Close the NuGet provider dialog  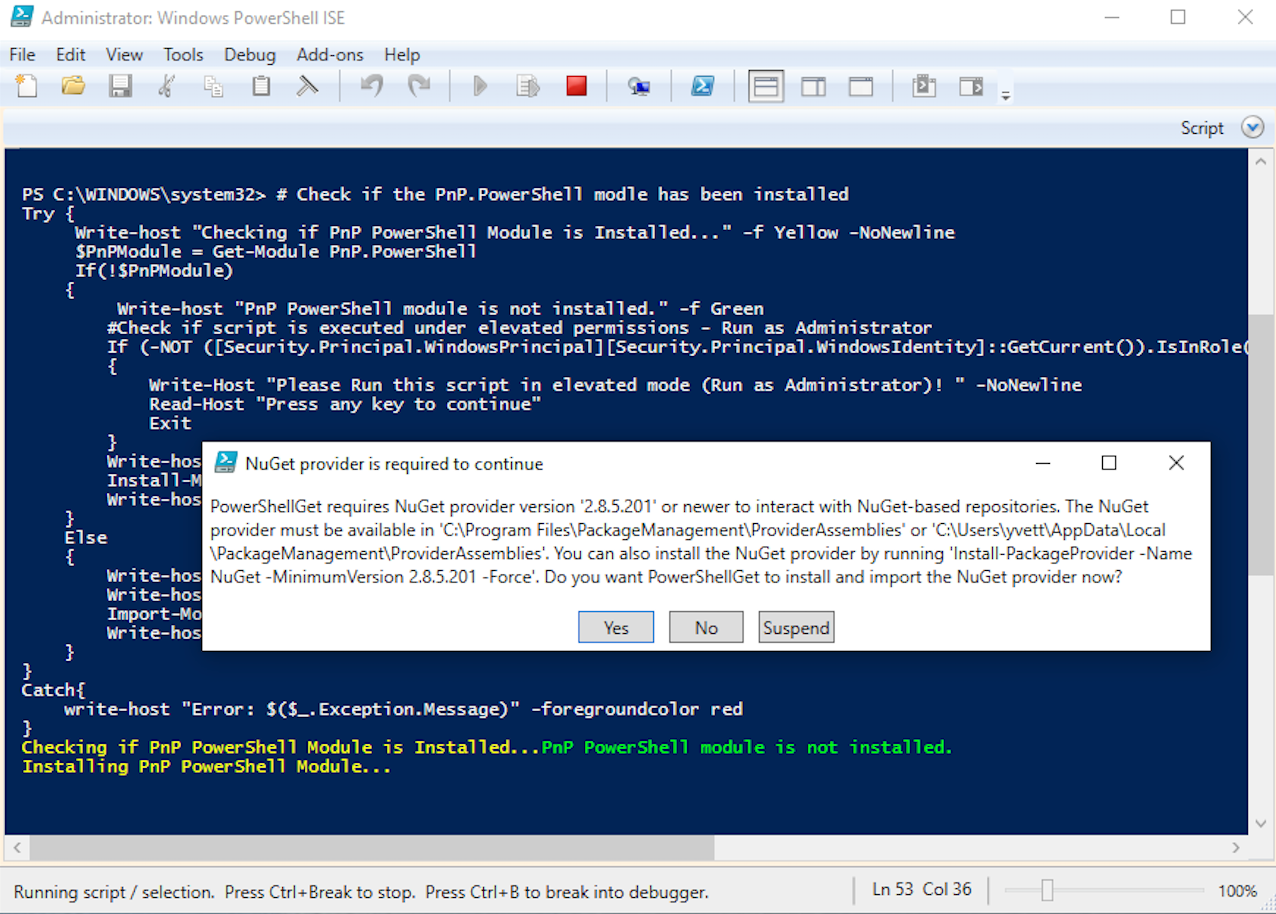click(x=1176, y=463)
